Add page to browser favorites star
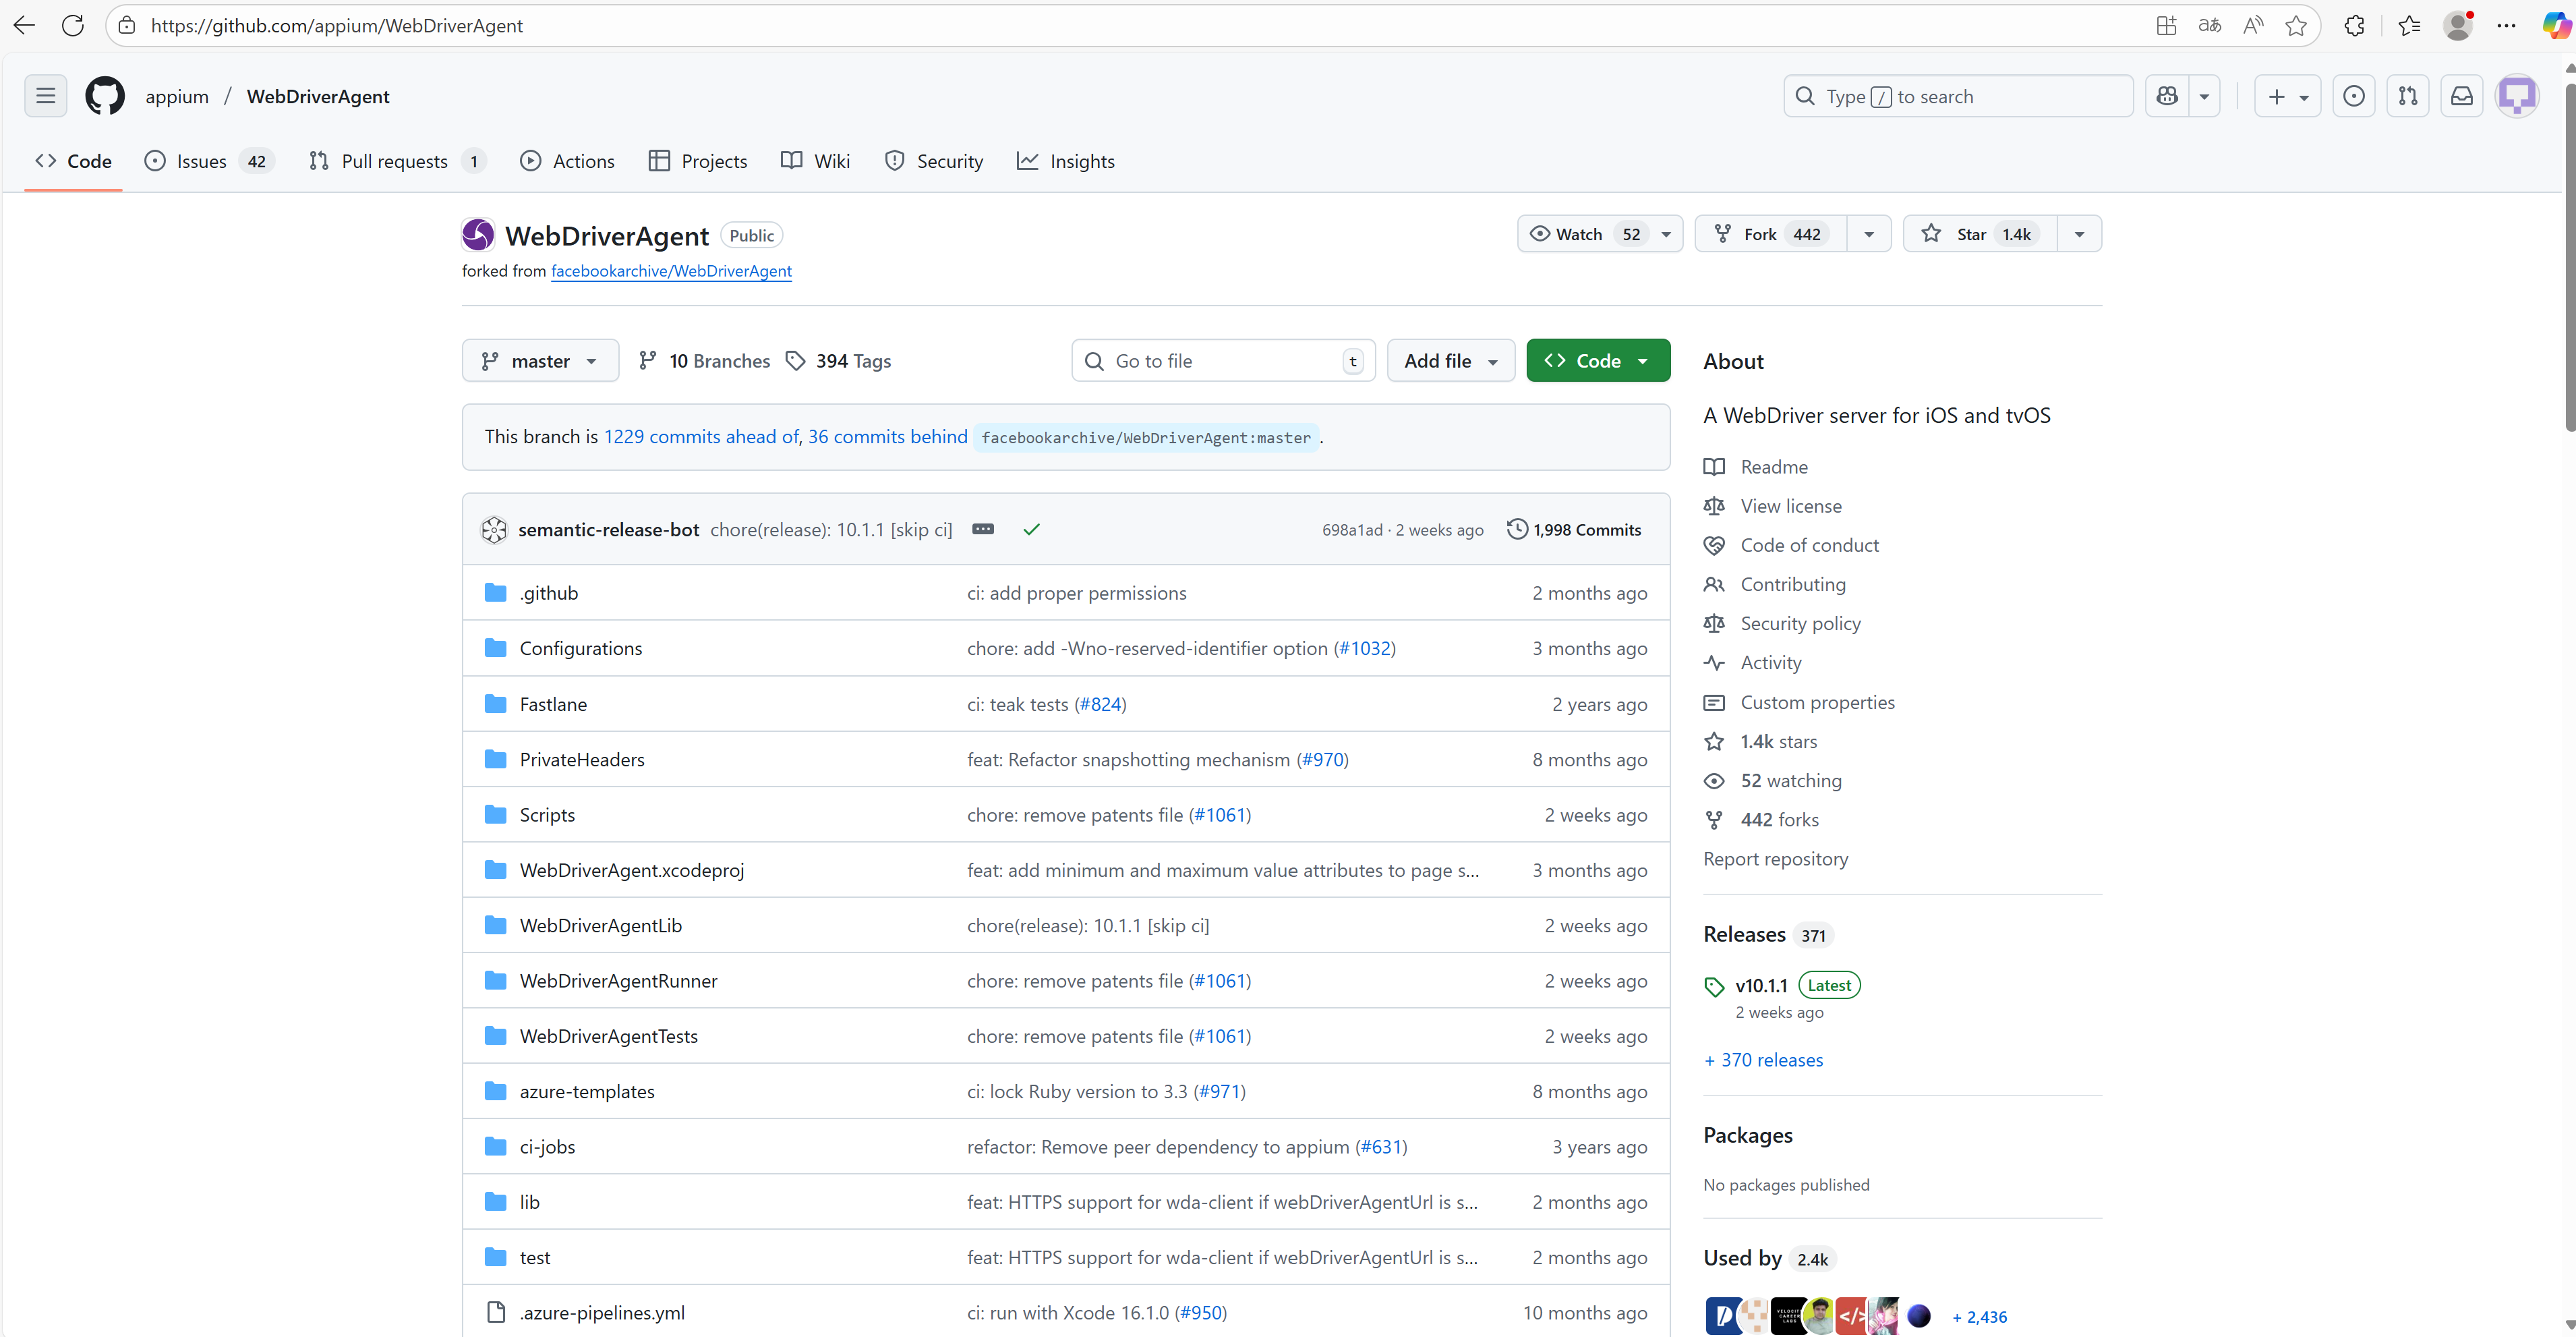 point(2295,26)
